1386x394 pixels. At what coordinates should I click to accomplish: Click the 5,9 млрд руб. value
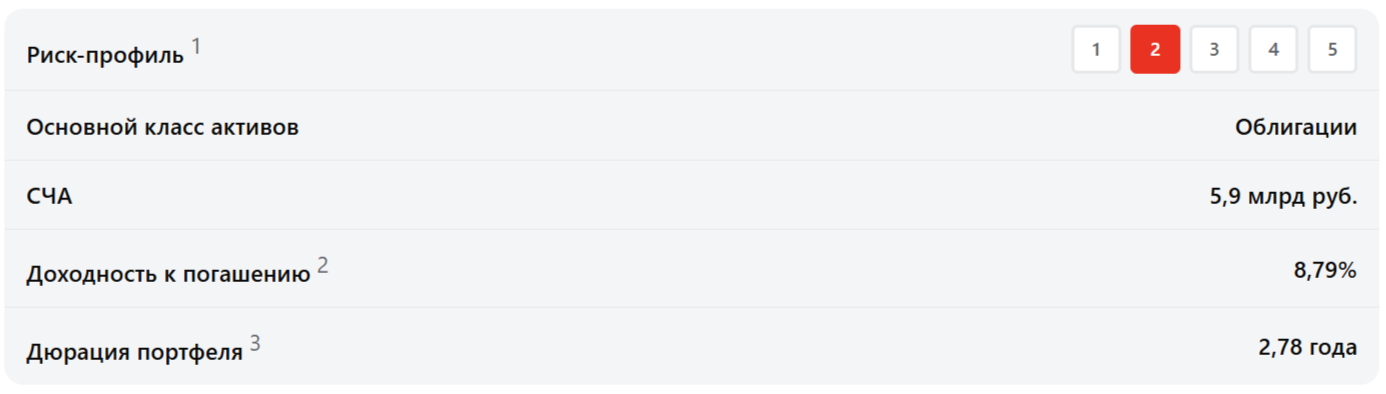pos(1283,197)
